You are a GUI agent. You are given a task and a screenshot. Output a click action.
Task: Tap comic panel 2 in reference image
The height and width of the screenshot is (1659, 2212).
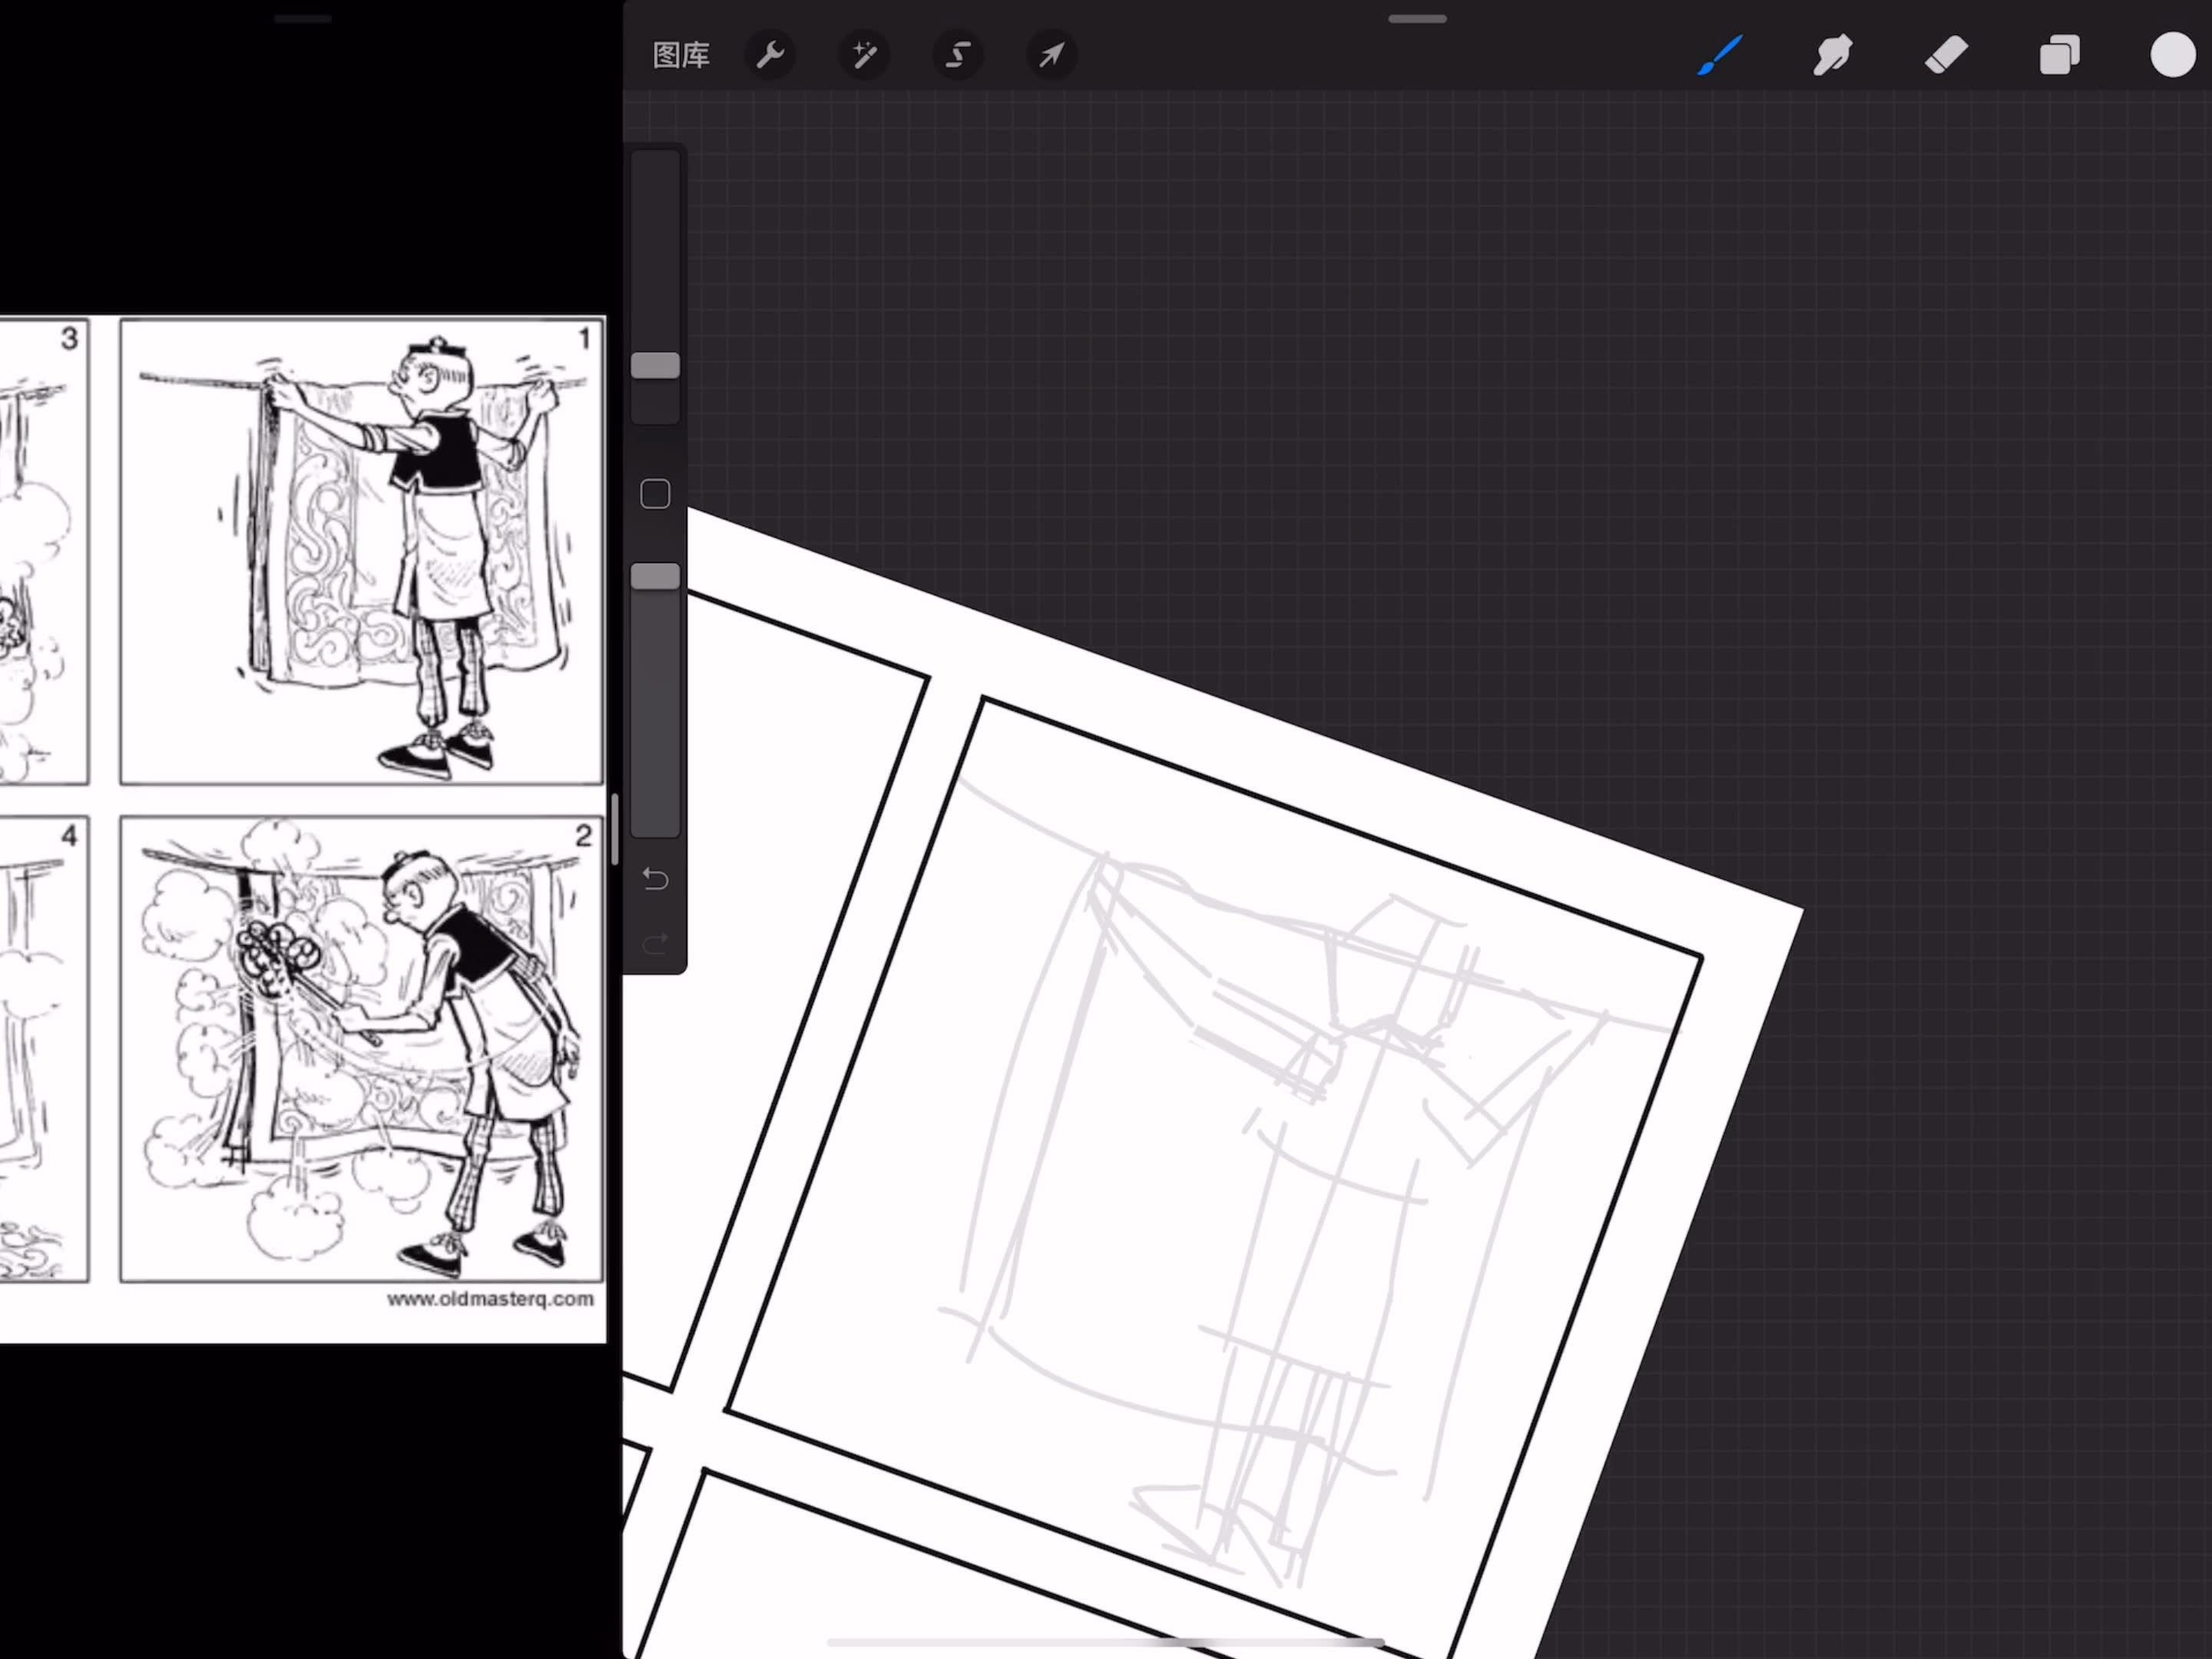[362, 1049]
